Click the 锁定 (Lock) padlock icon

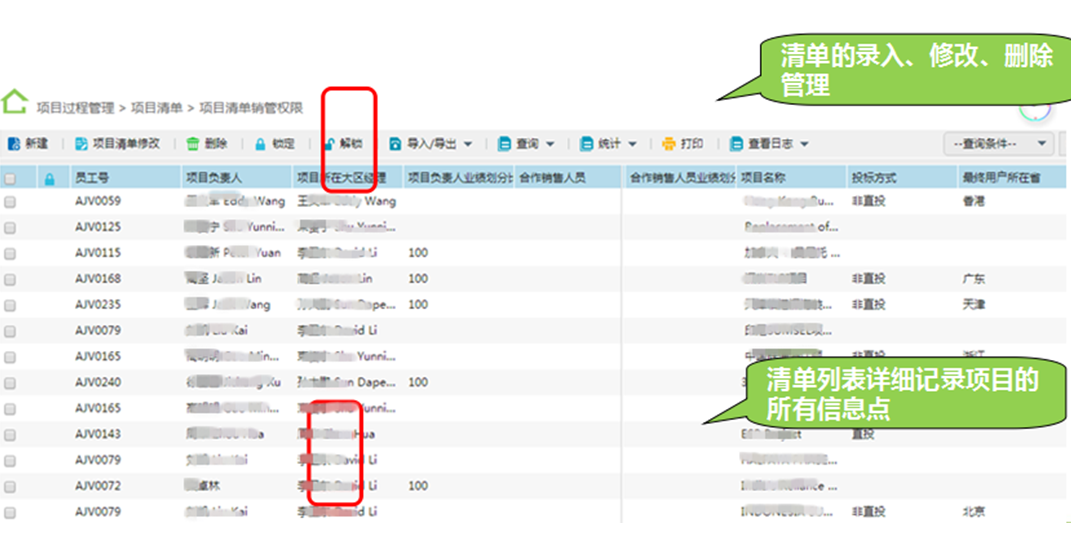pyautogui.click(x=261, y=144)
